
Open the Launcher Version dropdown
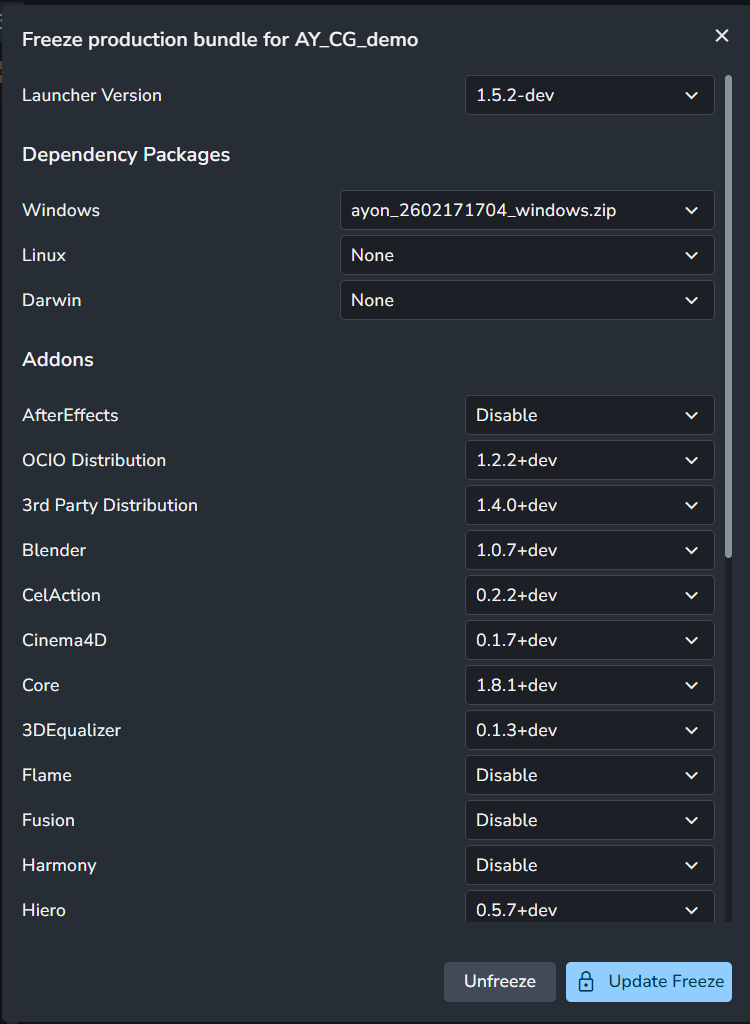click(589, 95)
